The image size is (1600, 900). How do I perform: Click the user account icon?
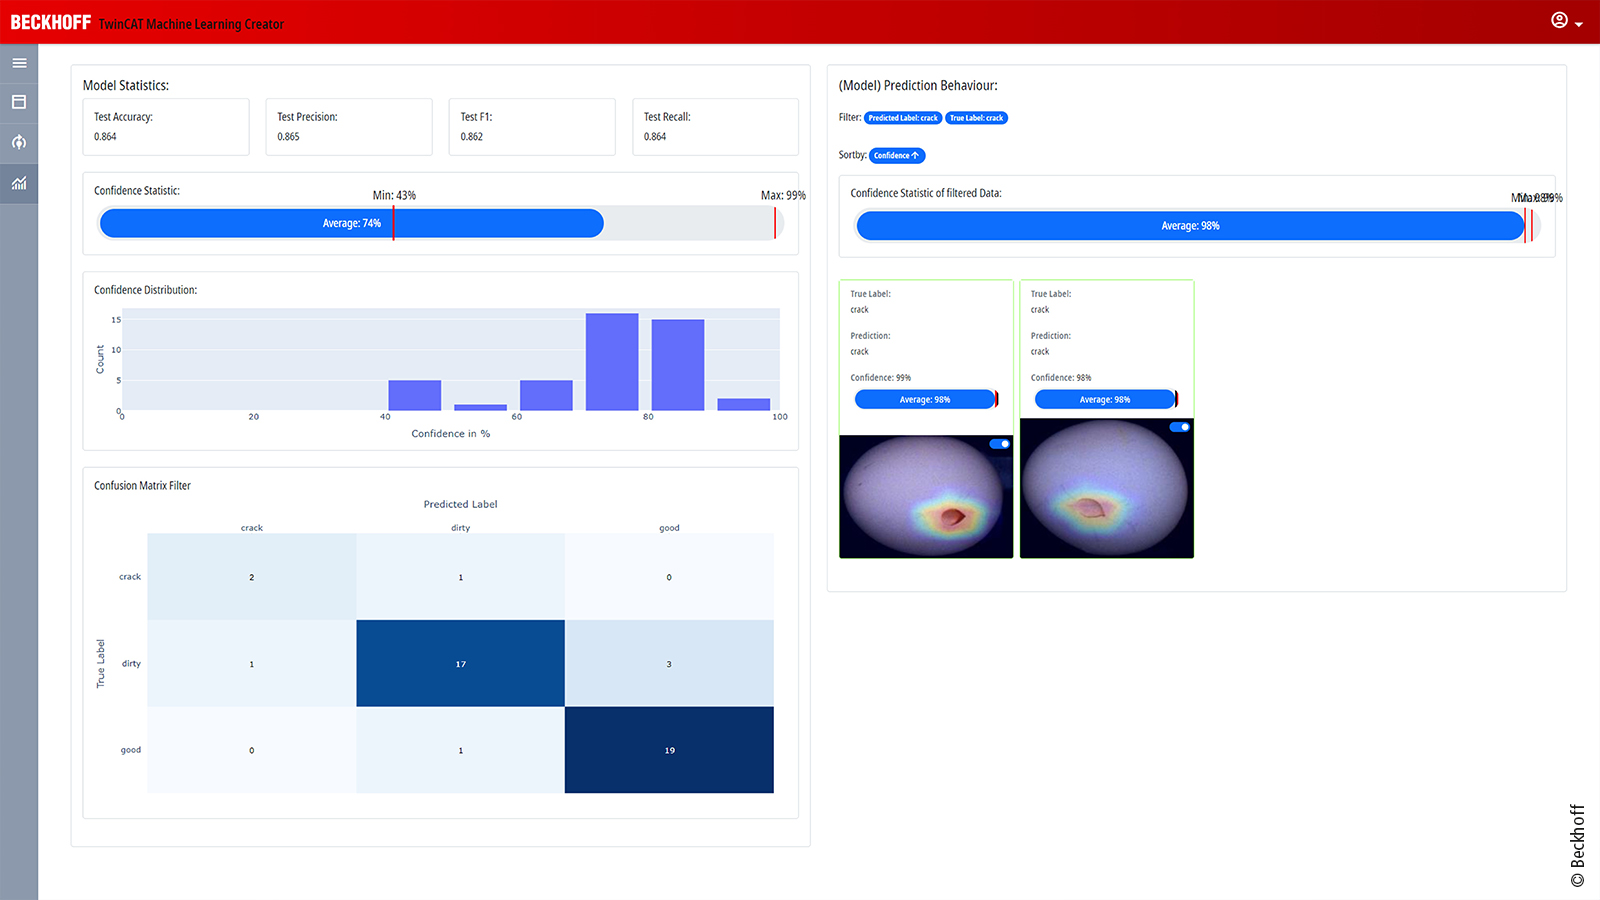(x=1559, y=21)
